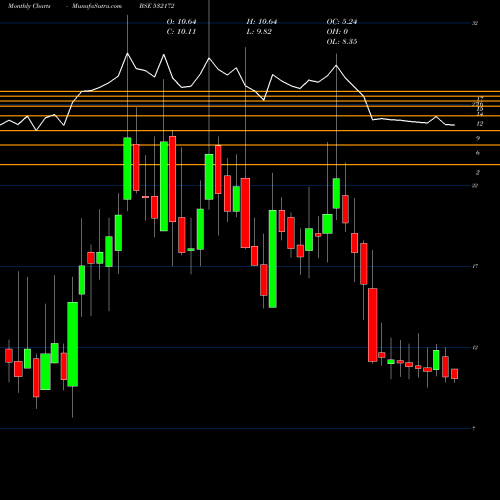The image size is (500, 500).
Task: Click the '22' price axis label
Action: point(475,186)
